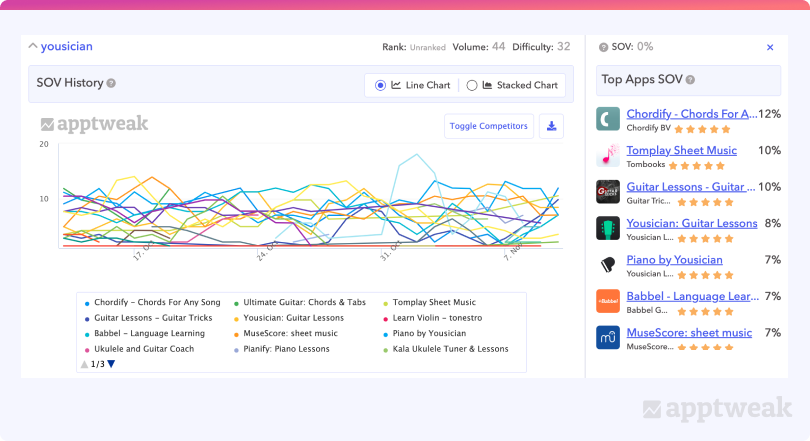Open Babbel - Language Lear... link

(x=693, y=296)
